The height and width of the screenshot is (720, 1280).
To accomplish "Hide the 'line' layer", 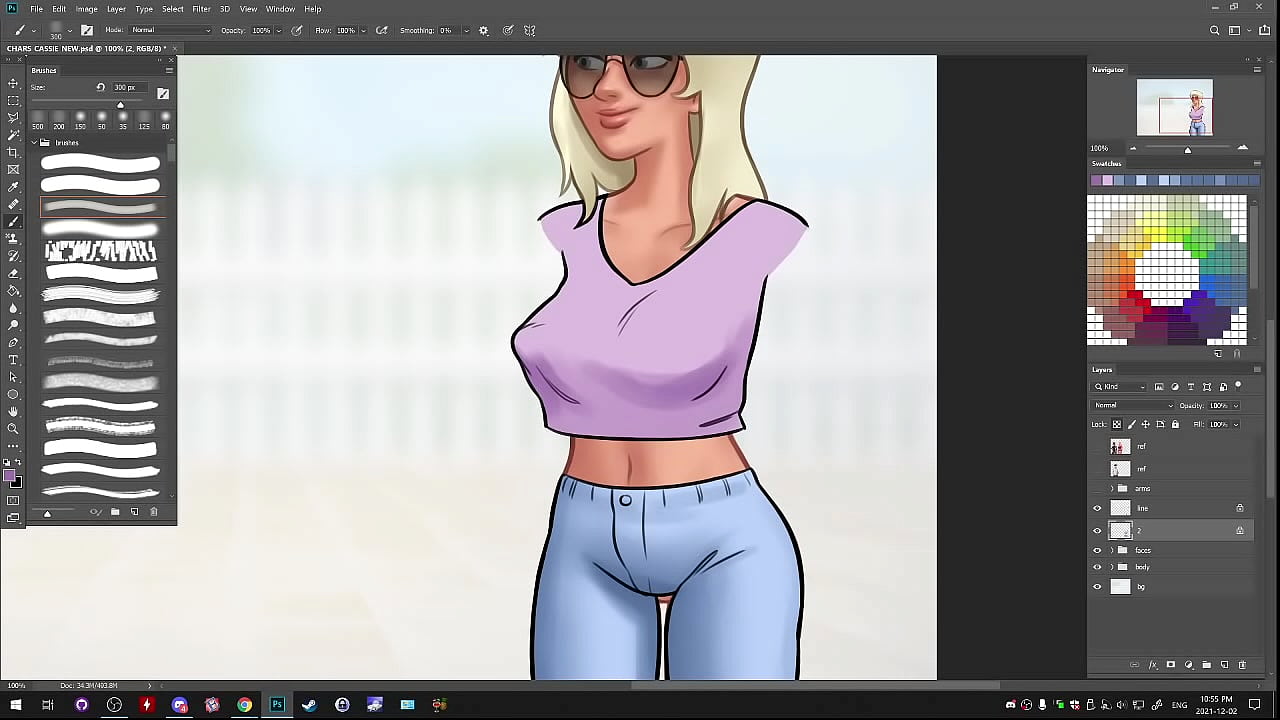I will [1097, 508].
